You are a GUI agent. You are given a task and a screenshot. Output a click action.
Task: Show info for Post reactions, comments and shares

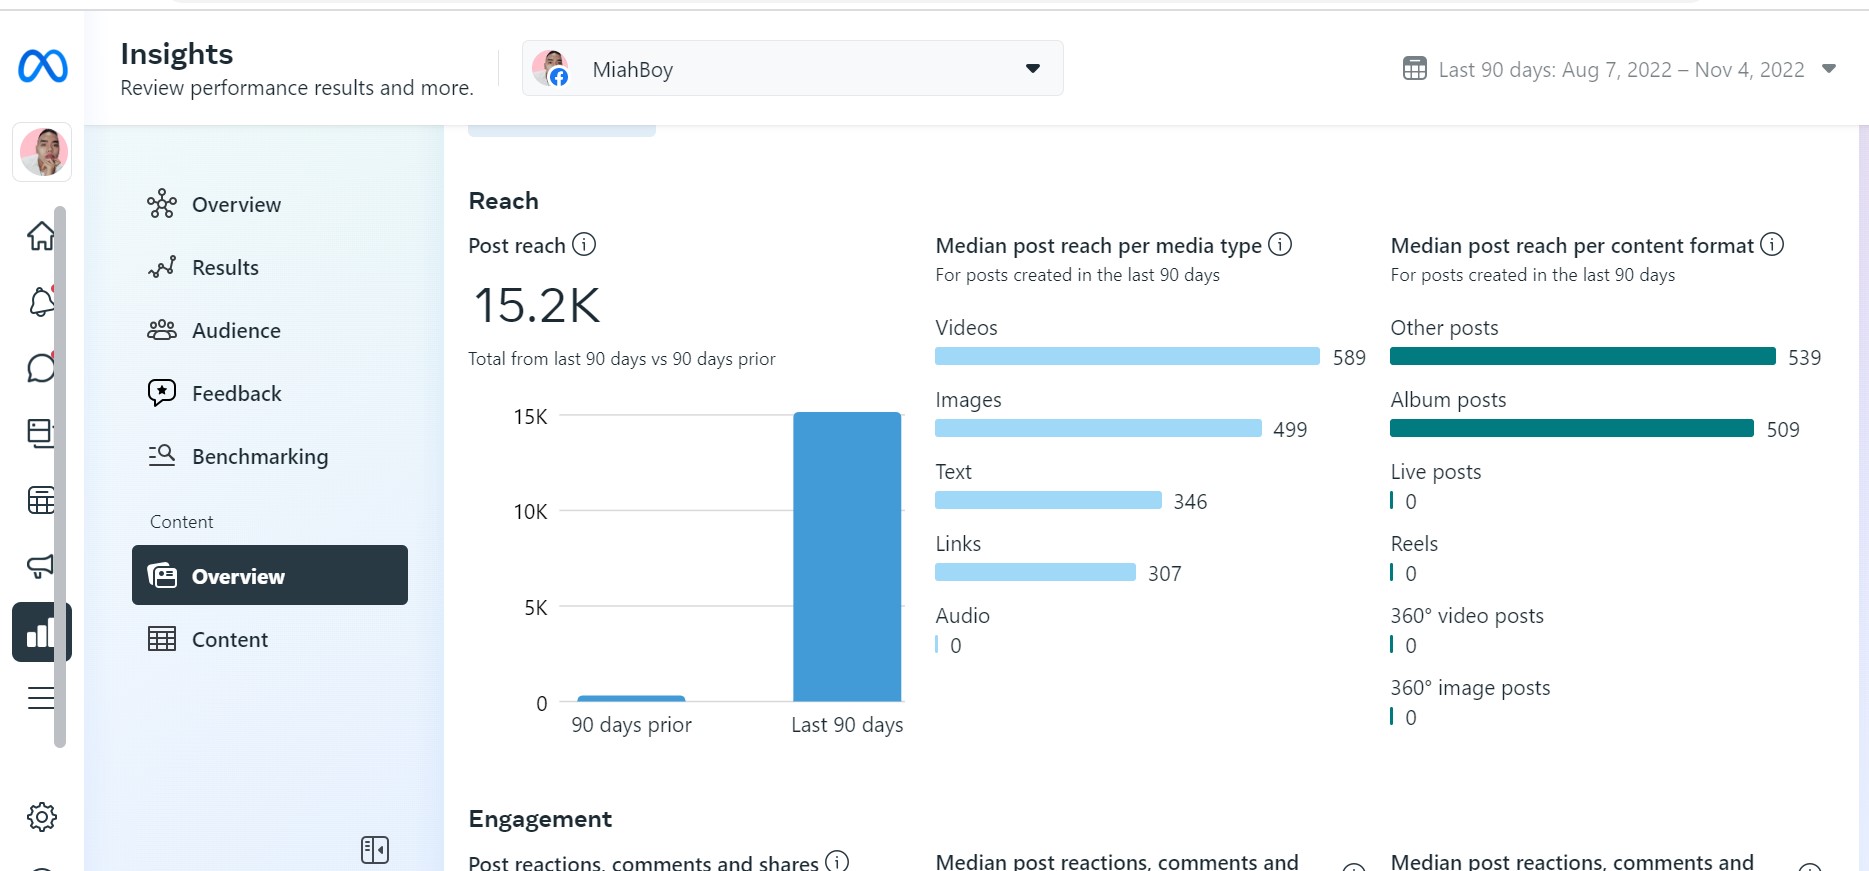point(837,861)
